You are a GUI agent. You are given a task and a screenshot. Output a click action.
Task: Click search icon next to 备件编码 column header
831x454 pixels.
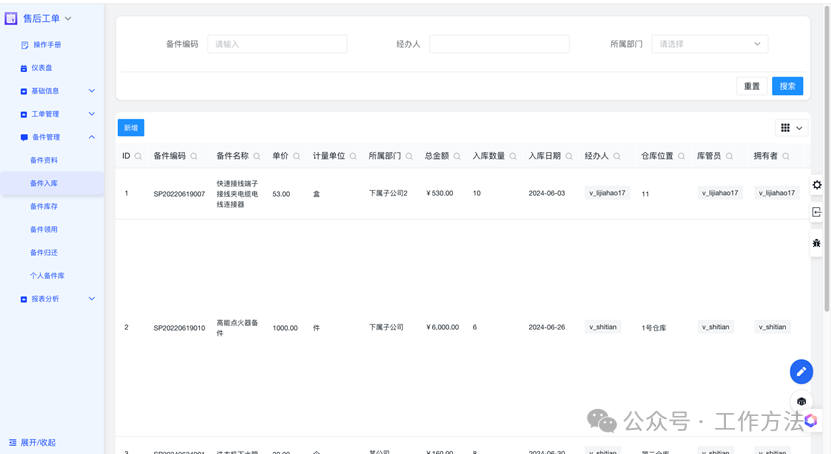pyautogui.click(x=194, y=157)
